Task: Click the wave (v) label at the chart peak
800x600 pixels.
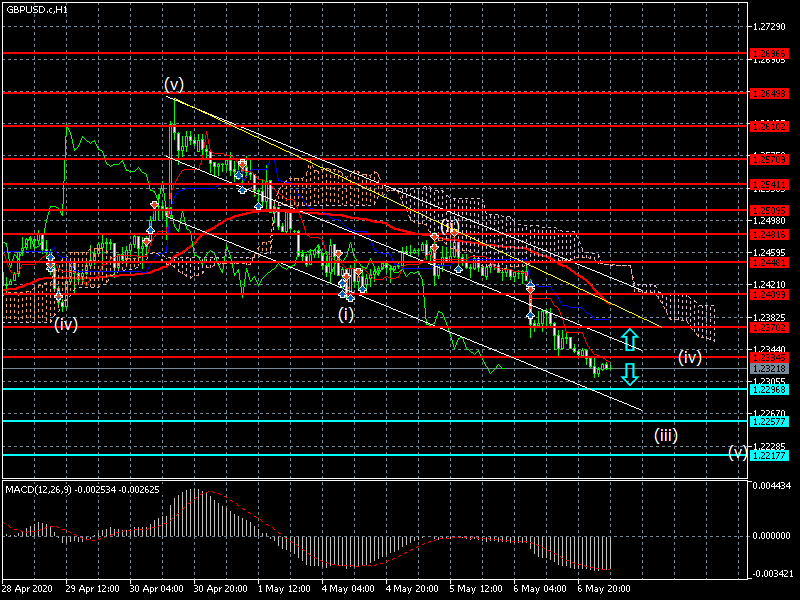Action: (174, 84)
